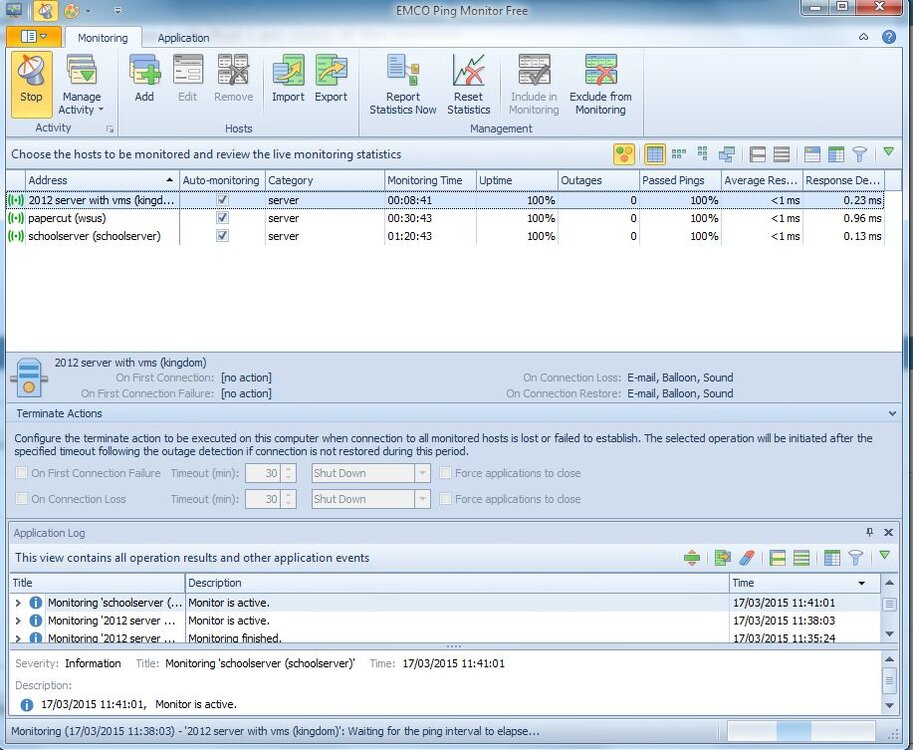Click Exclude from Monitoring

[x=600, y=84]
